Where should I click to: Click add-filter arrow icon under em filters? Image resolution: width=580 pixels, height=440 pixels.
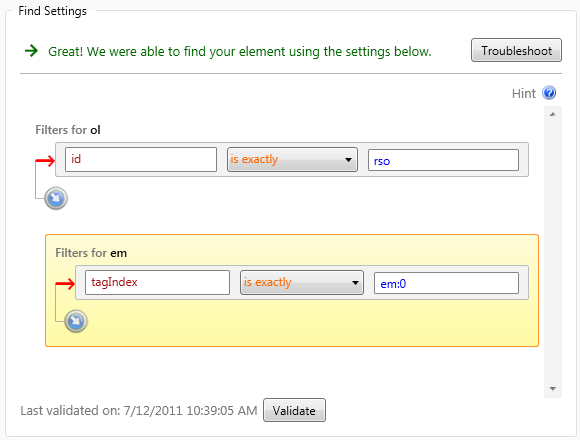(76, 321)
